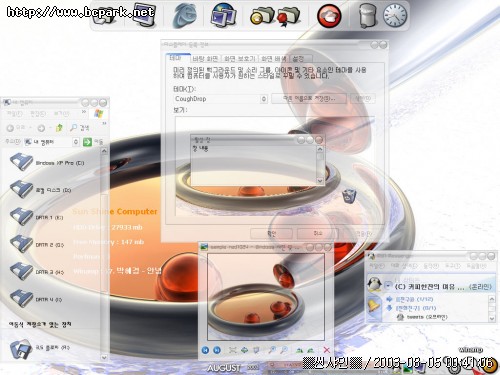The width and height of the screenshot is (500, 375).
Task: Open 편집(E) menu in My Computer
Action: click(x=38, y=114)
